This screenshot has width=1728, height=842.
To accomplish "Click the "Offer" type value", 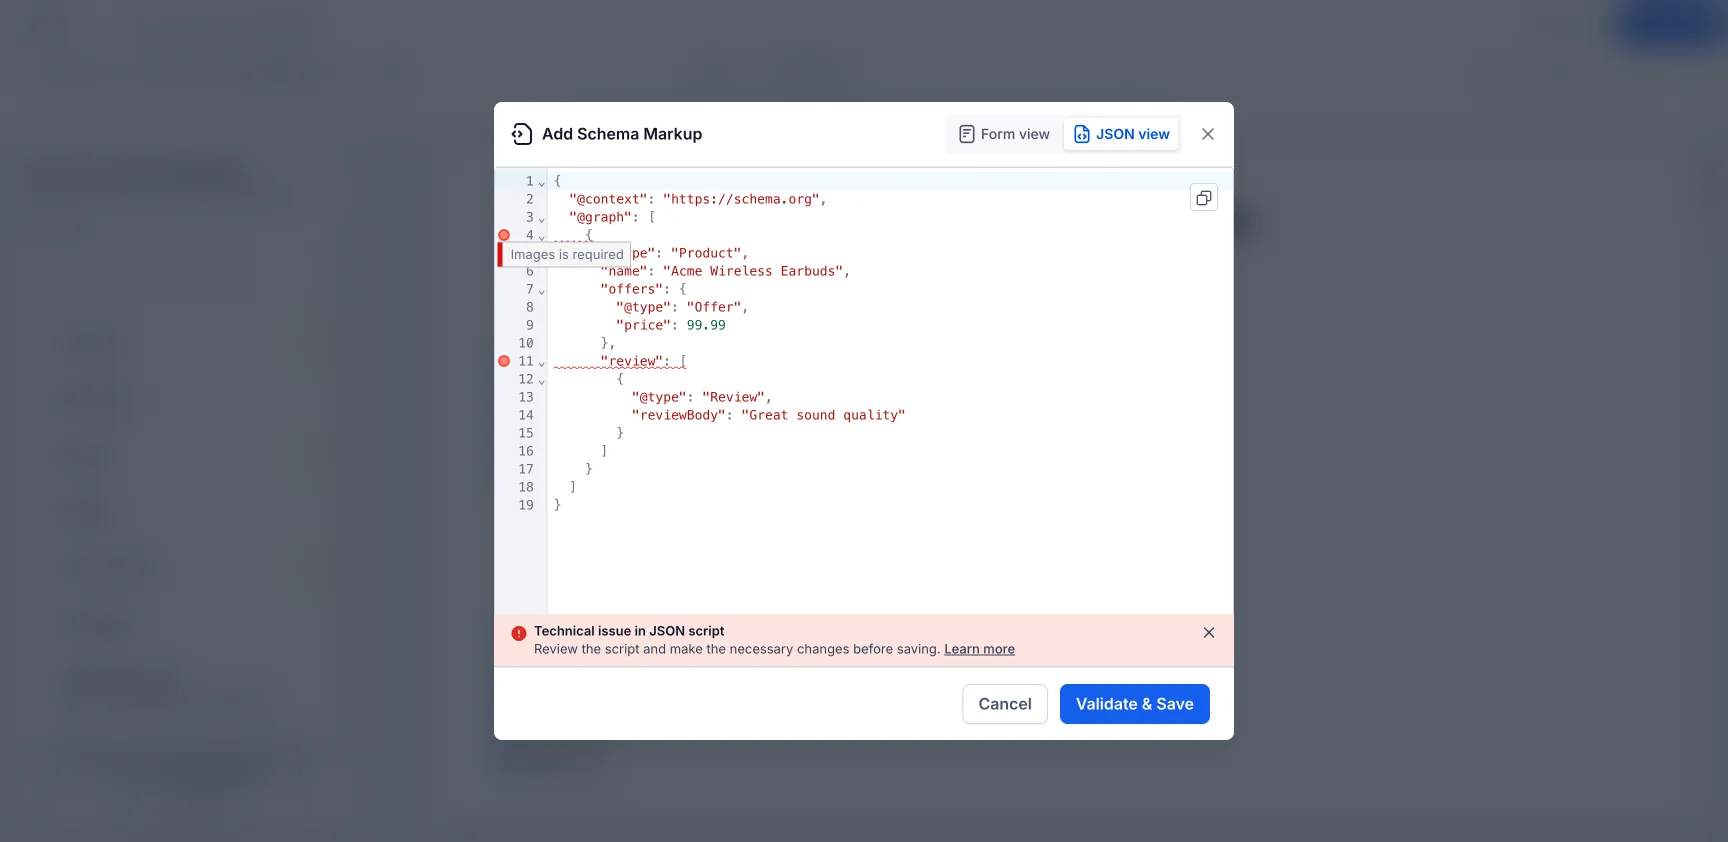I will (x=714, y=307).
